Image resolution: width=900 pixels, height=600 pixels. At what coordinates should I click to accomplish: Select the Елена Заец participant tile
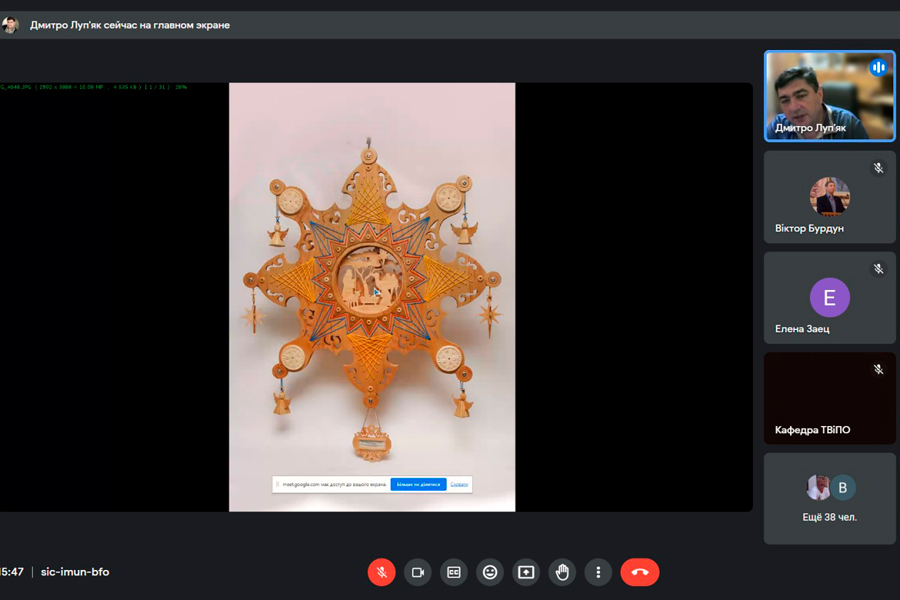click(x=829, y=297)
